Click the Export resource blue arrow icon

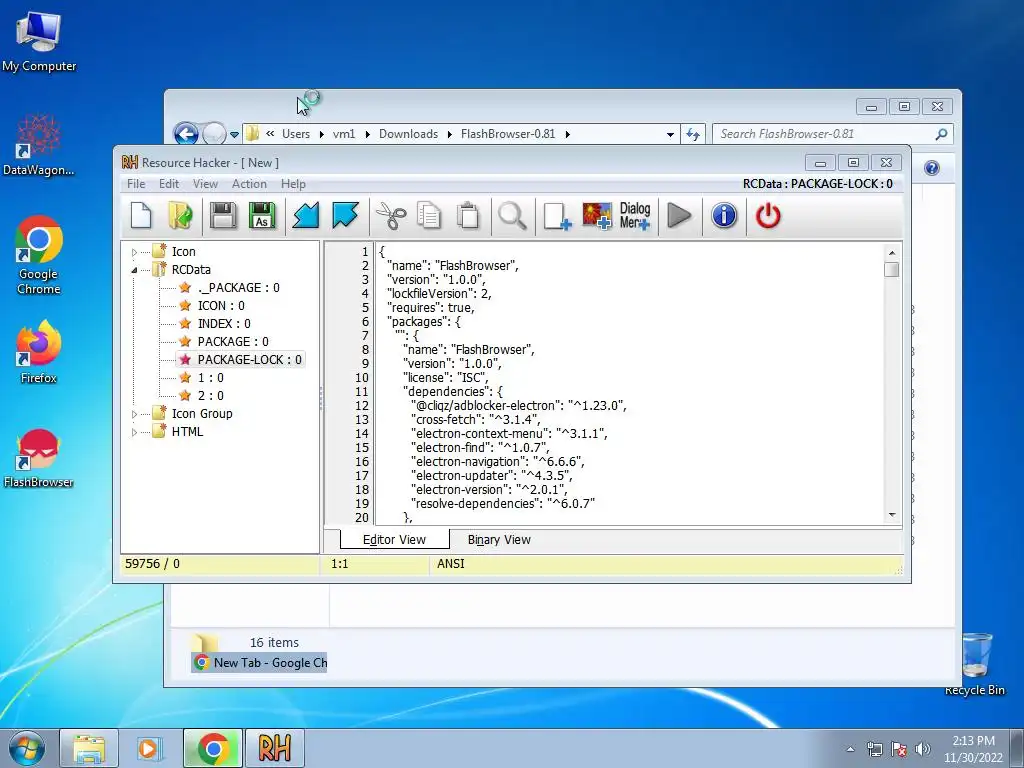pos(345,216)
